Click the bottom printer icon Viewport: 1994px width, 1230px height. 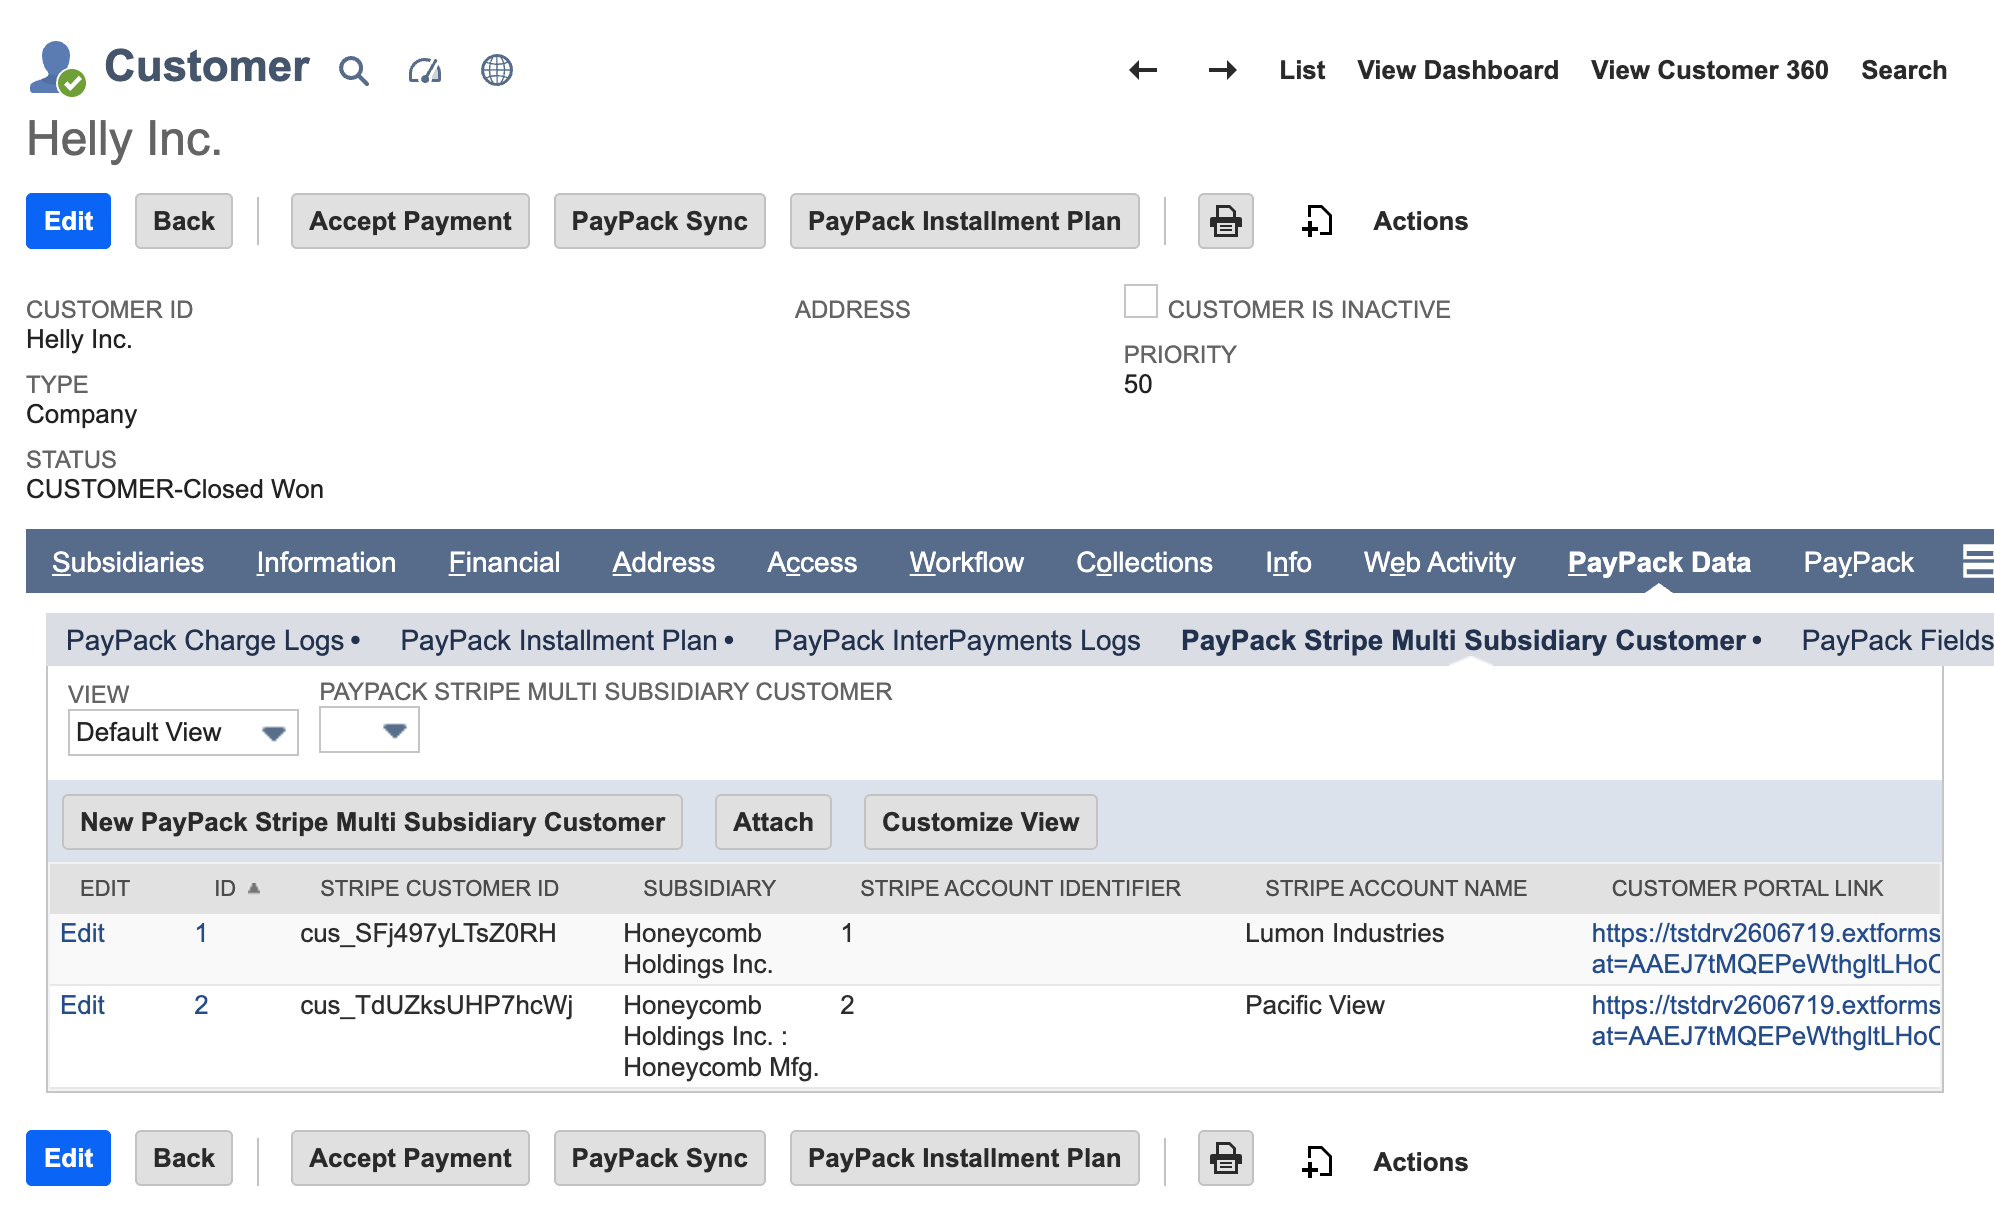[1225, 1159]
